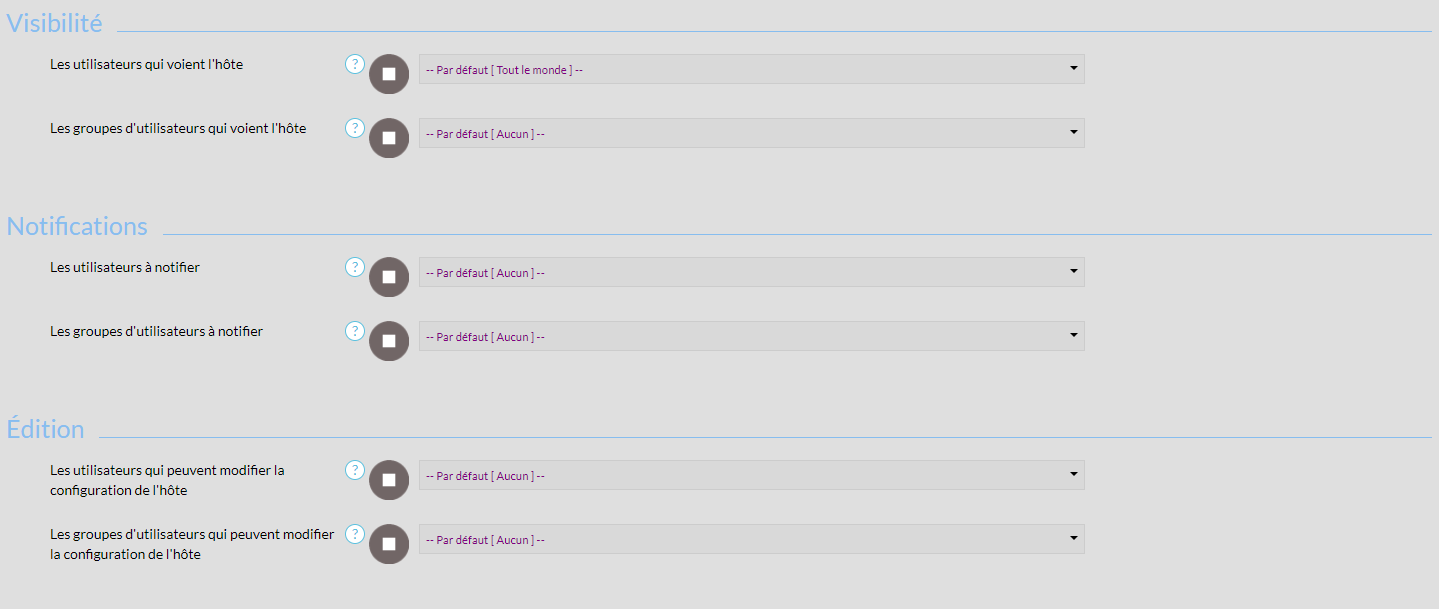
Task: Click the Notifications section heading
Action: click(x=77, y=226)
